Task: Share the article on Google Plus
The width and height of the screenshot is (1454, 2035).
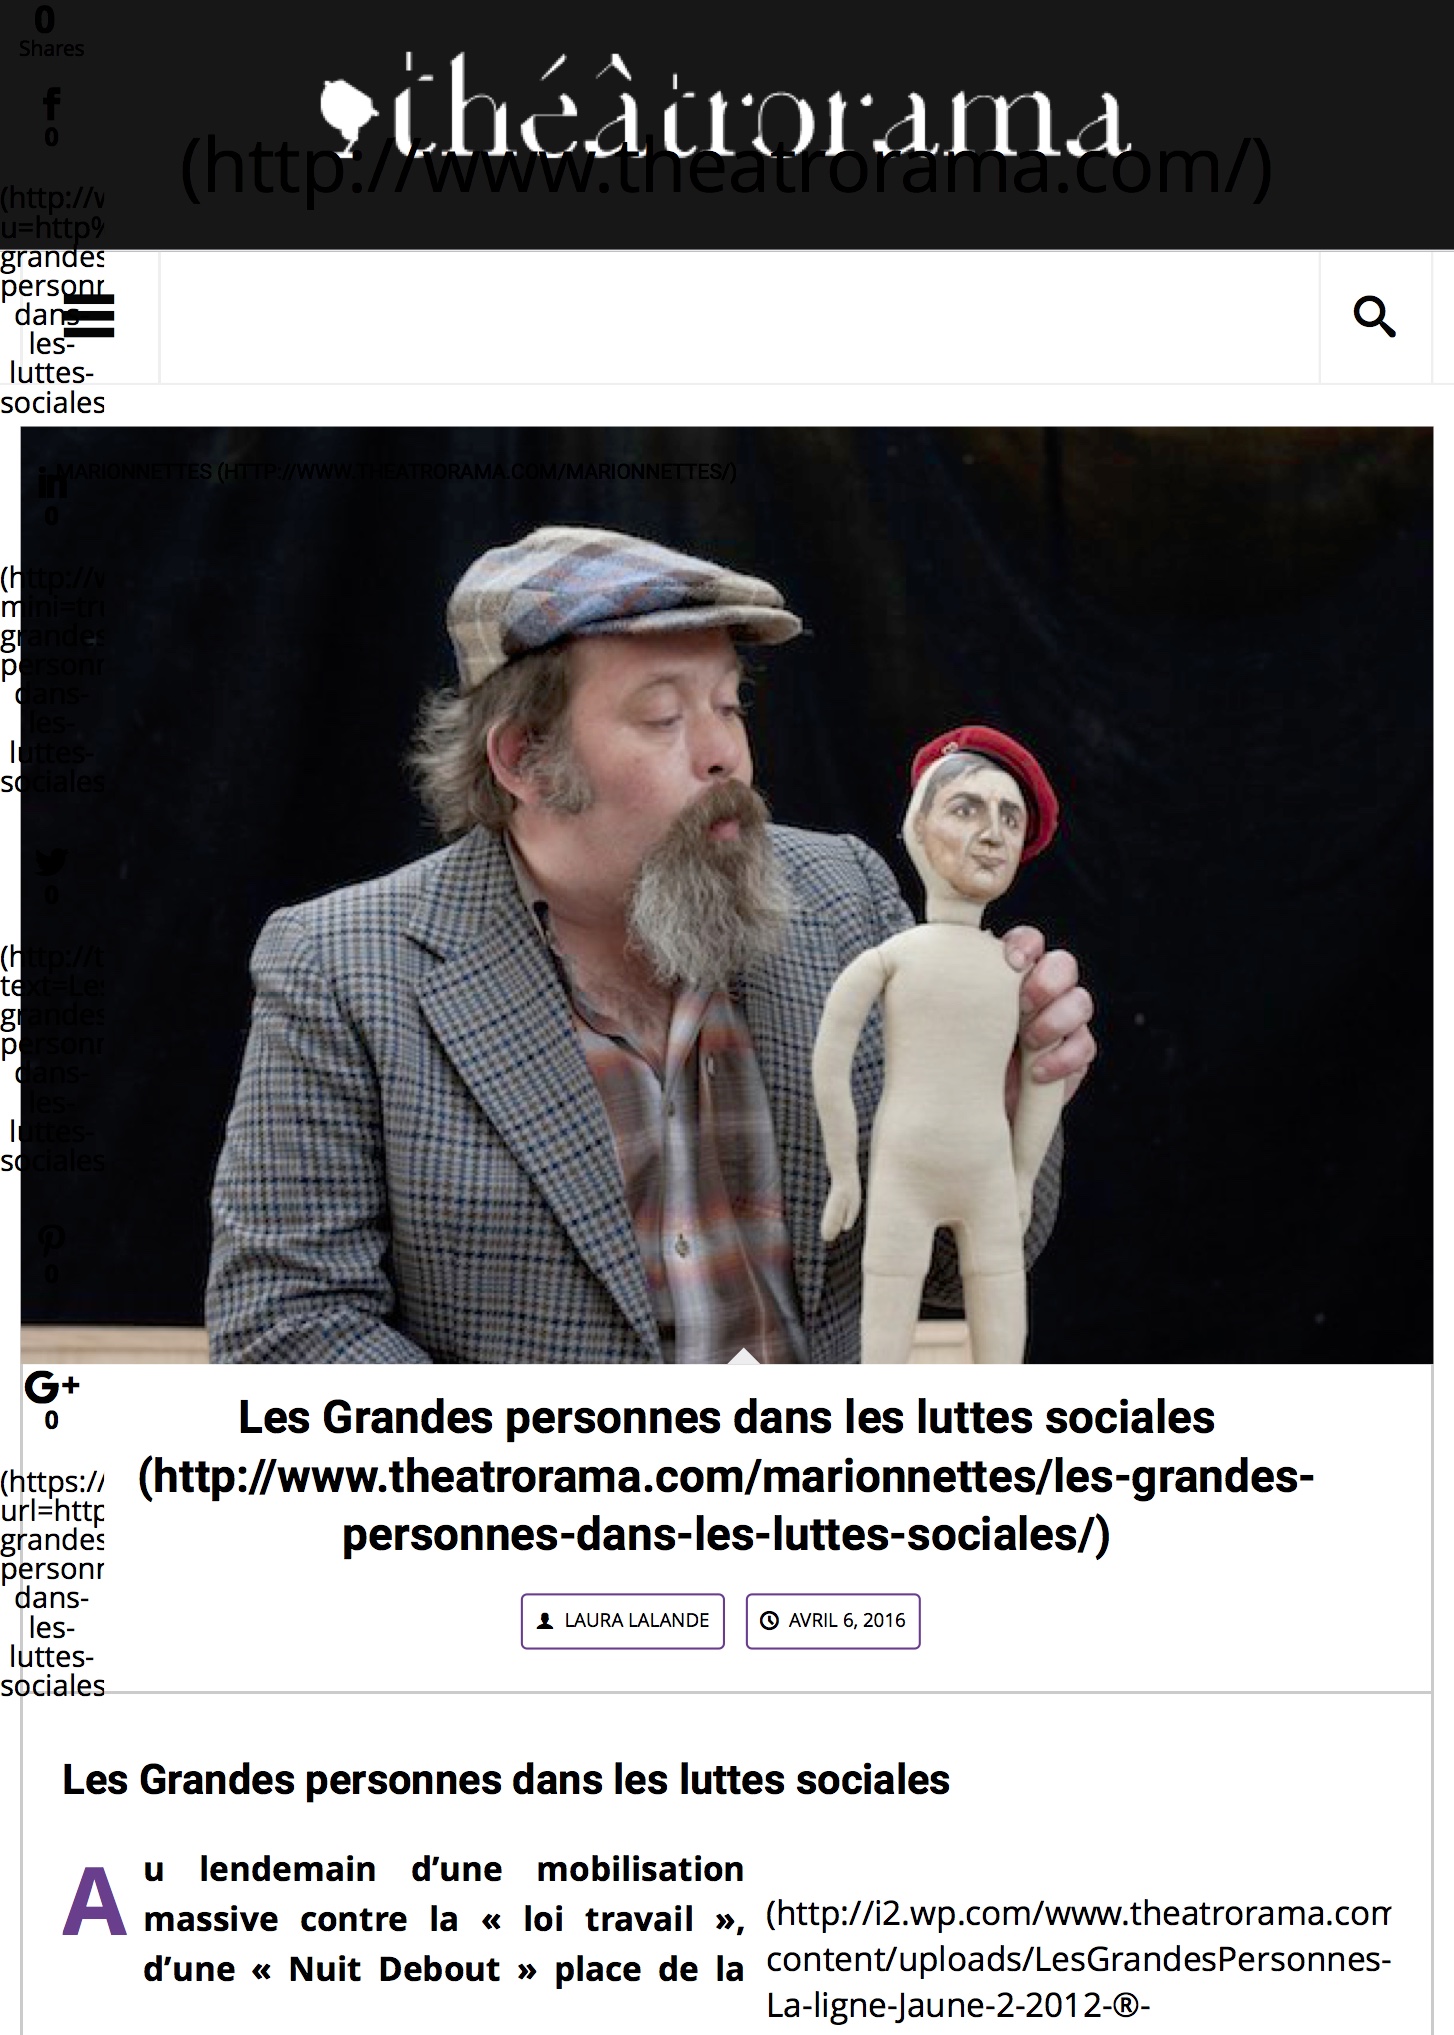Action: [x=52, y=1386]
